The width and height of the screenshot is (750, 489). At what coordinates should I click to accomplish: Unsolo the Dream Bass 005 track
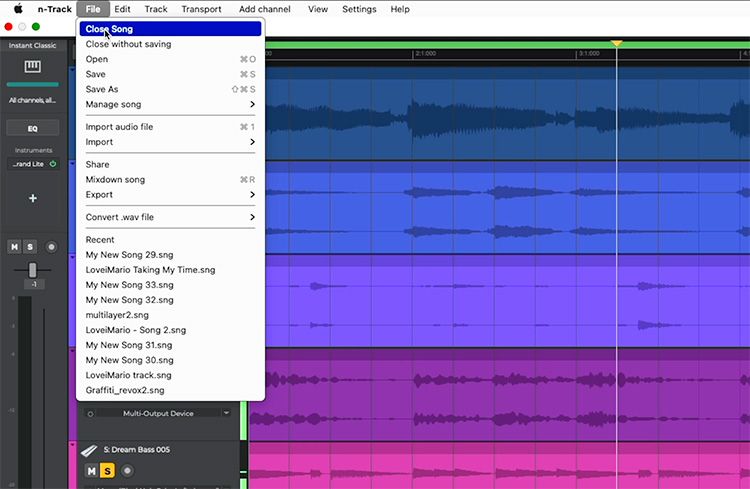108,471
